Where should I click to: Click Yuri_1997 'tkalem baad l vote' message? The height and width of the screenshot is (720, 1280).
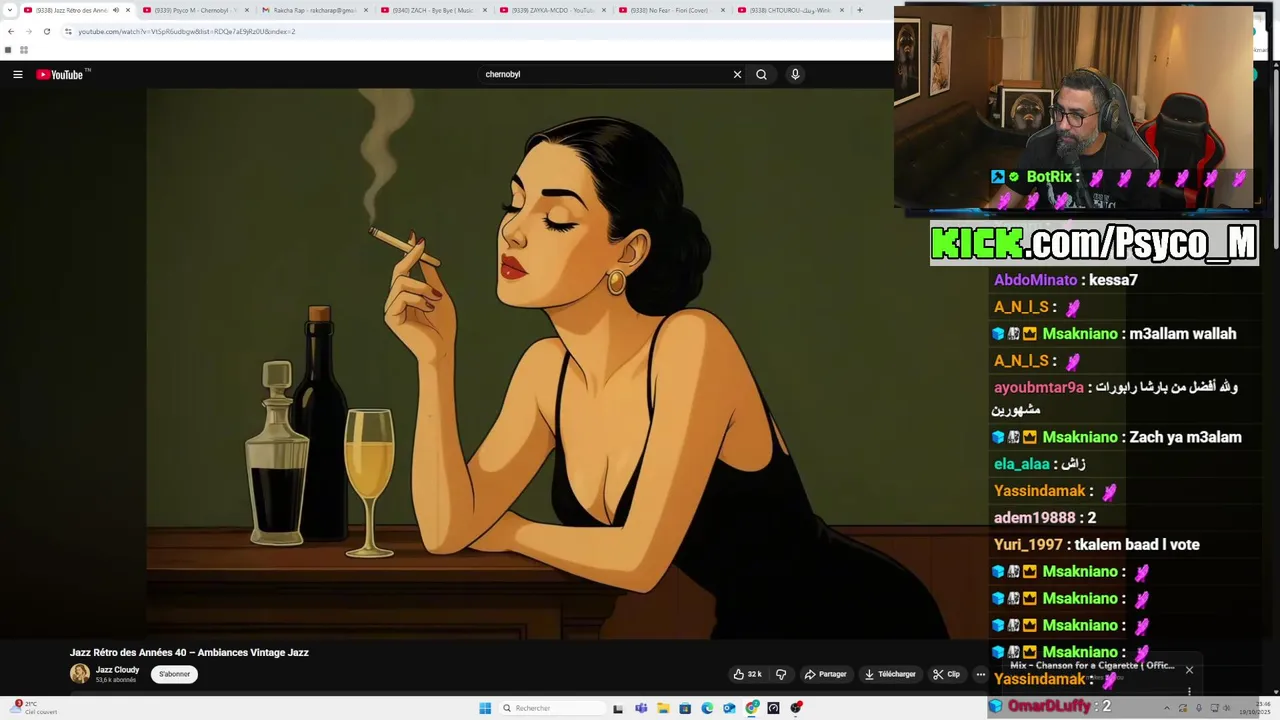(1137, 545)
